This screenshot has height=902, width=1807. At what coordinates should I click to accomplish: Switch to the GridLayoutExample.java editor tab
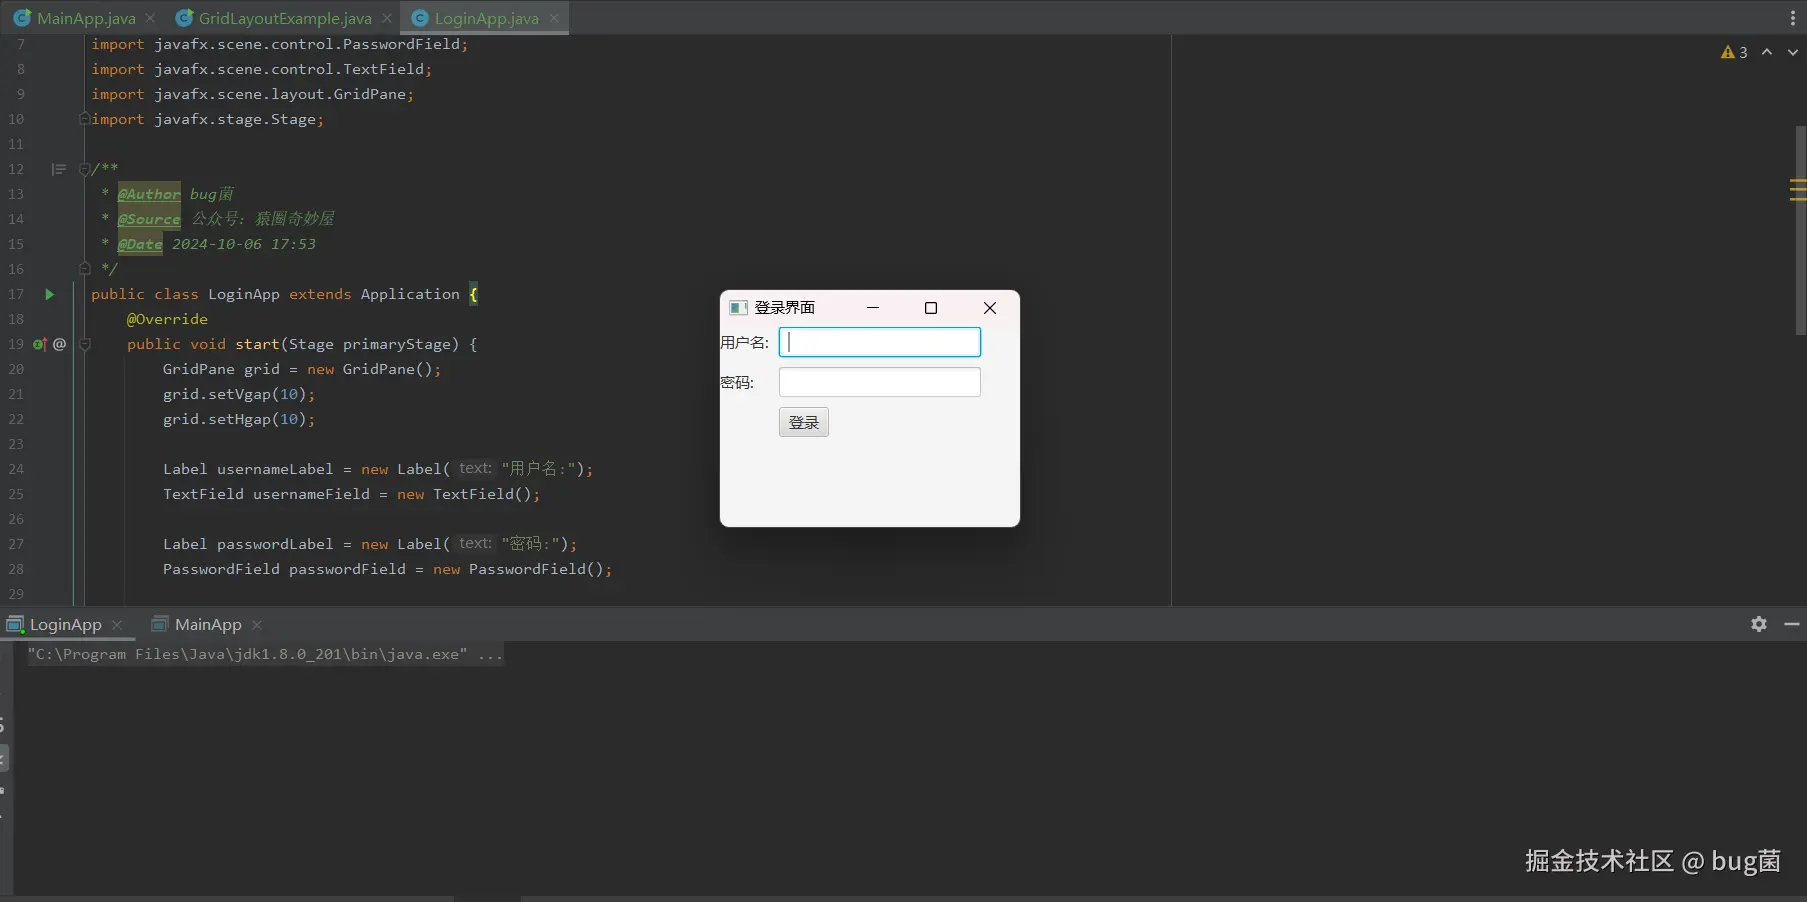tap(274, 18)
